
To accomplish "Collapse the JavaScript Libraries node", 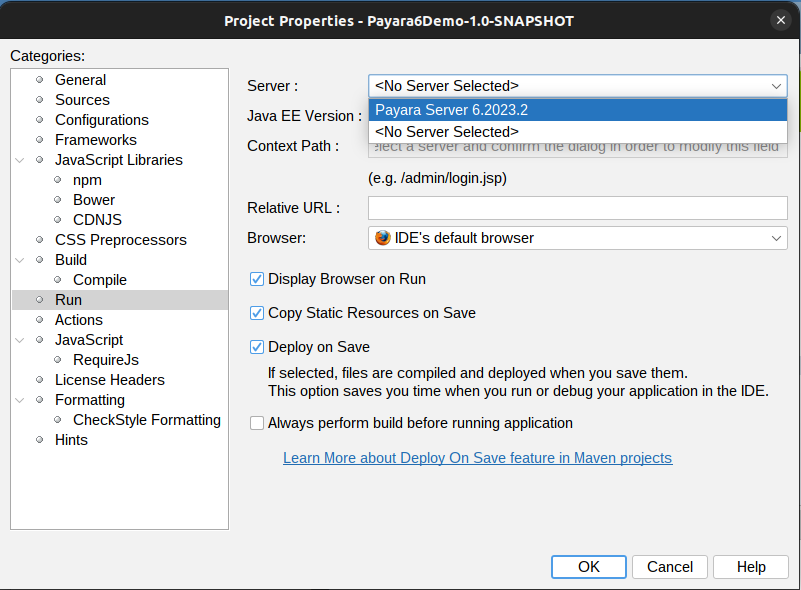I will [18, 160].
